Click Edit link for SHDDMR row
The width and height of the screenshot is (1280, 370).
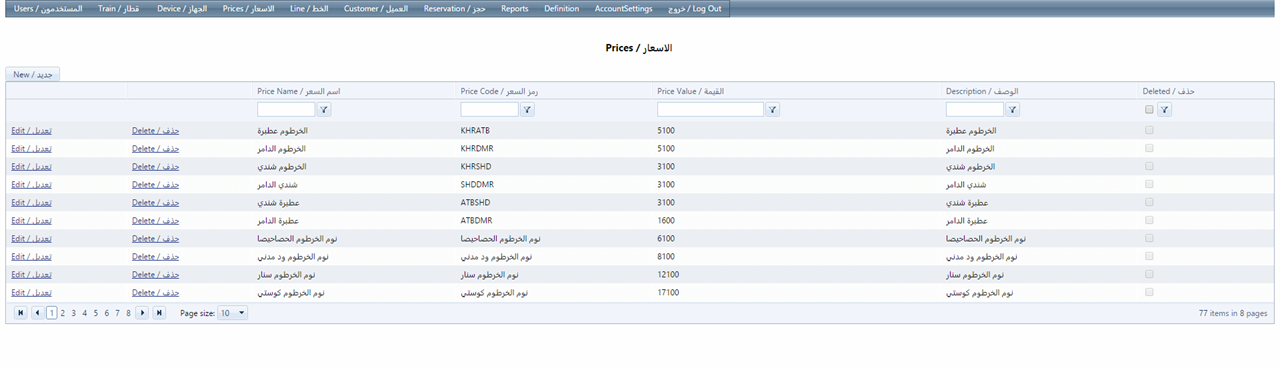(32, 184)
